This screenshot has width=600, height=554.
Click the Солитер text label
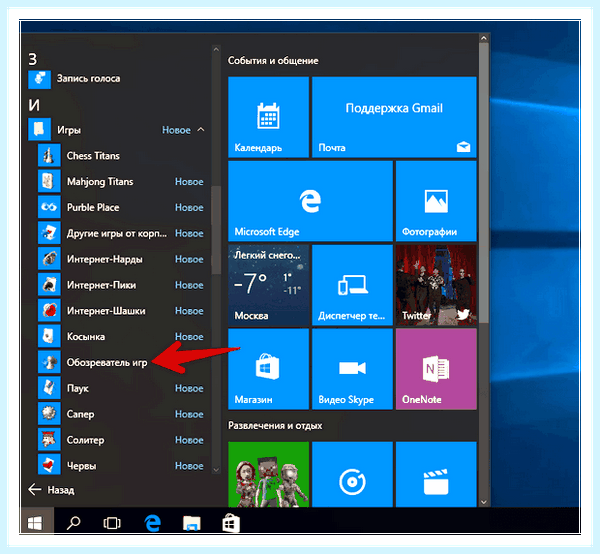click(x=85, y=440)
